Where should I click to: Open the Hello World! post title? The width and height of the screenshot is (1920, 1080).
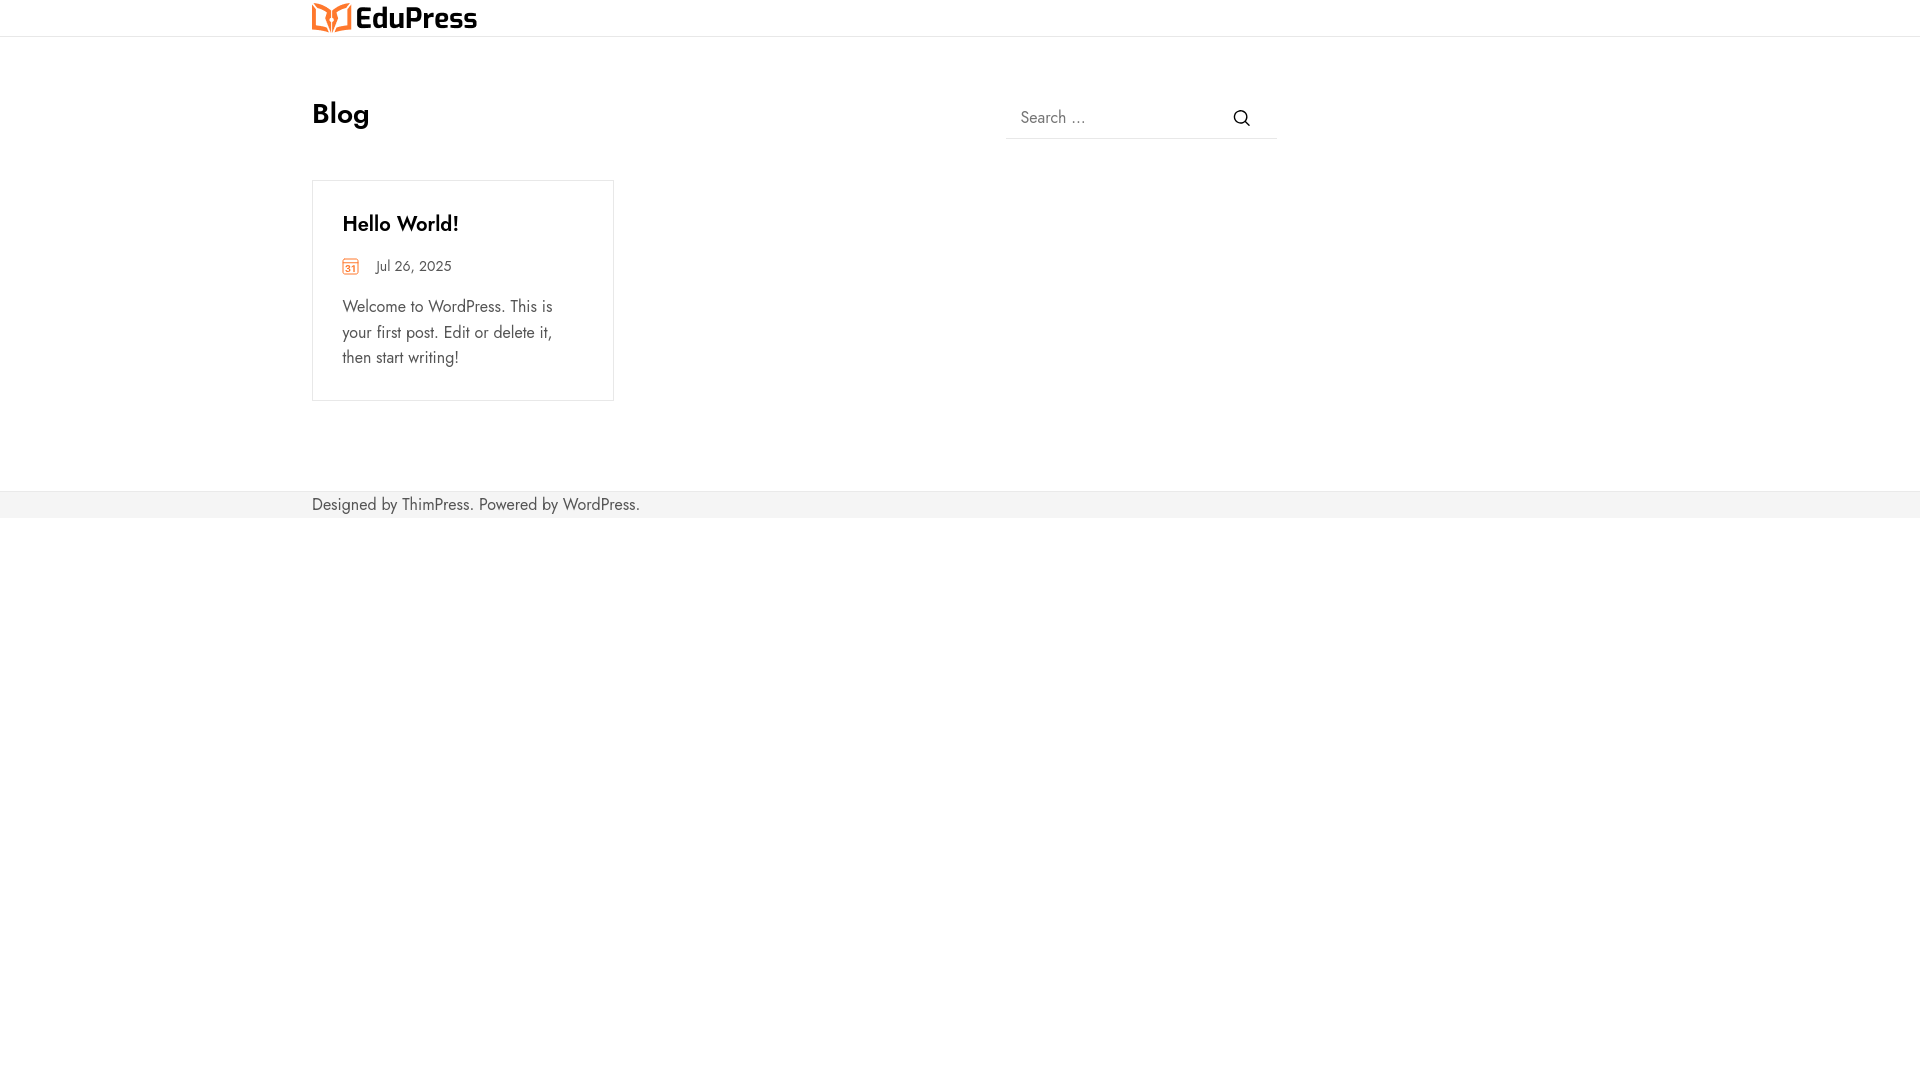(400, 224)
